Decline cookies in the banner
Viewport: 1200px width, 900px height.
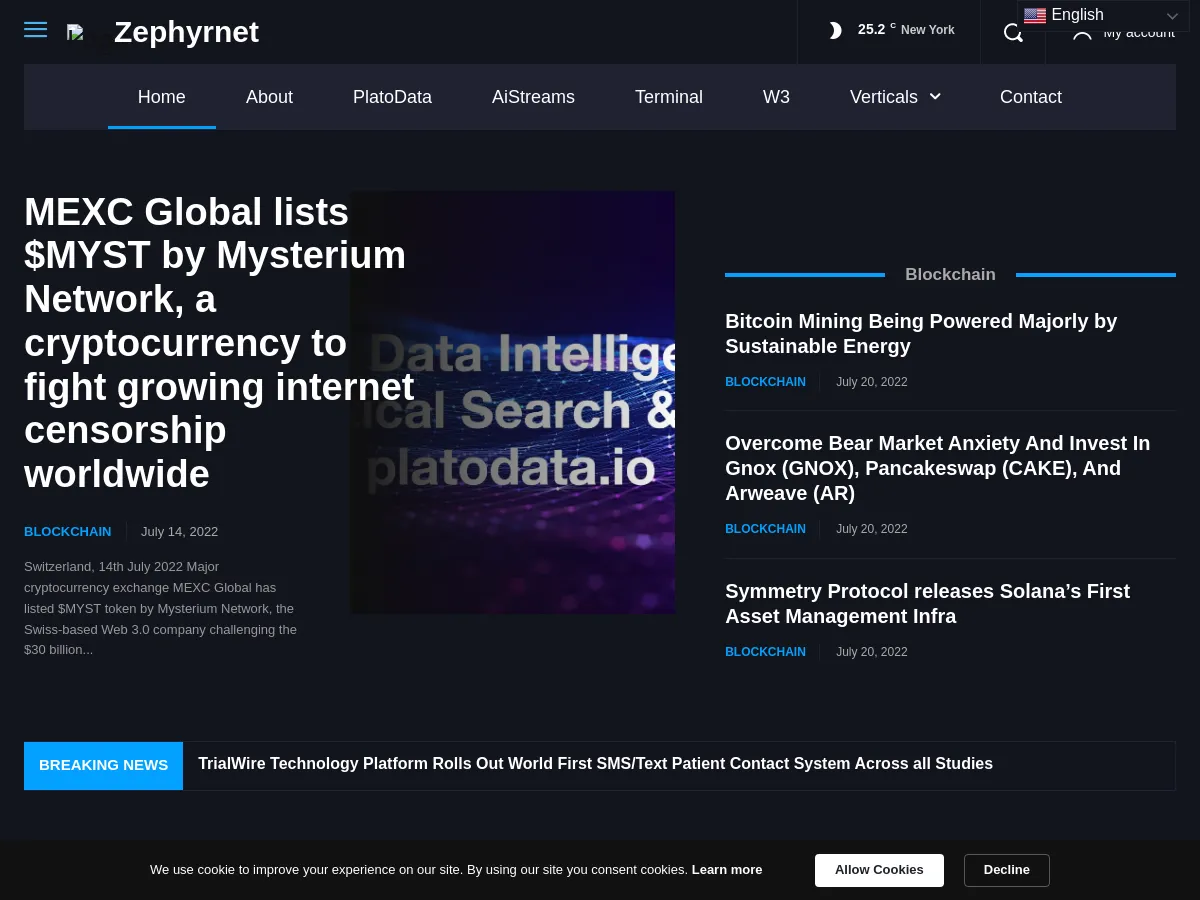[1006, 870]
